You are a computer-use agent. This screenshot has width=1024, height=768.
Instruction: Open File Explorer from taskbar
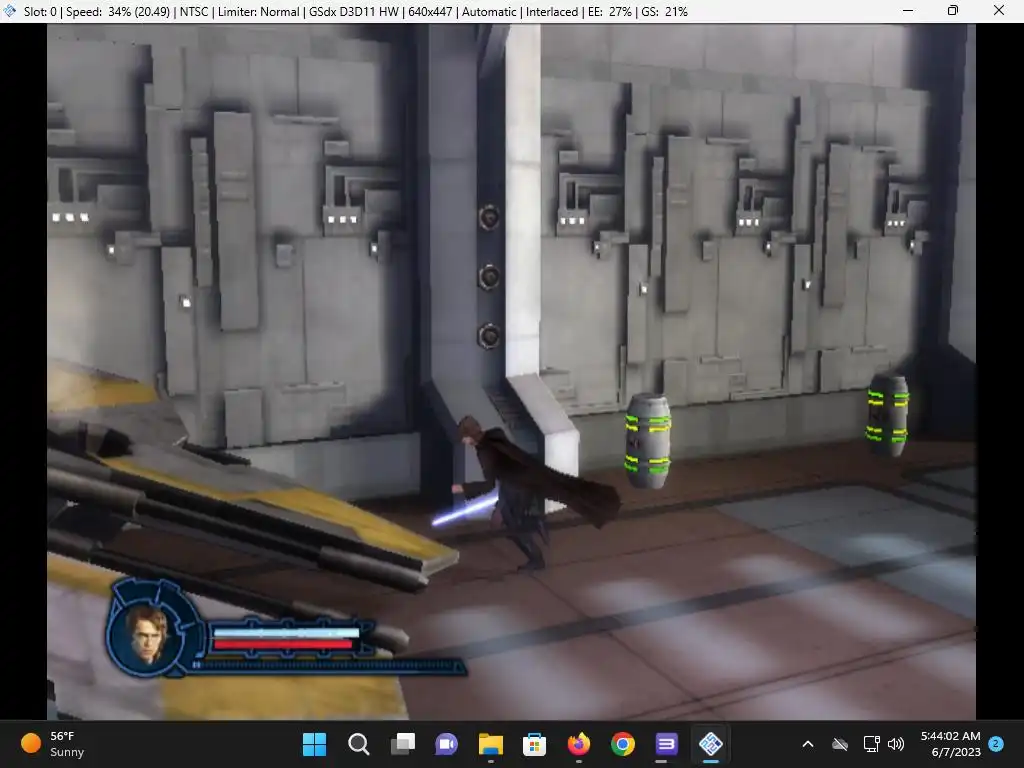[490, 744]
